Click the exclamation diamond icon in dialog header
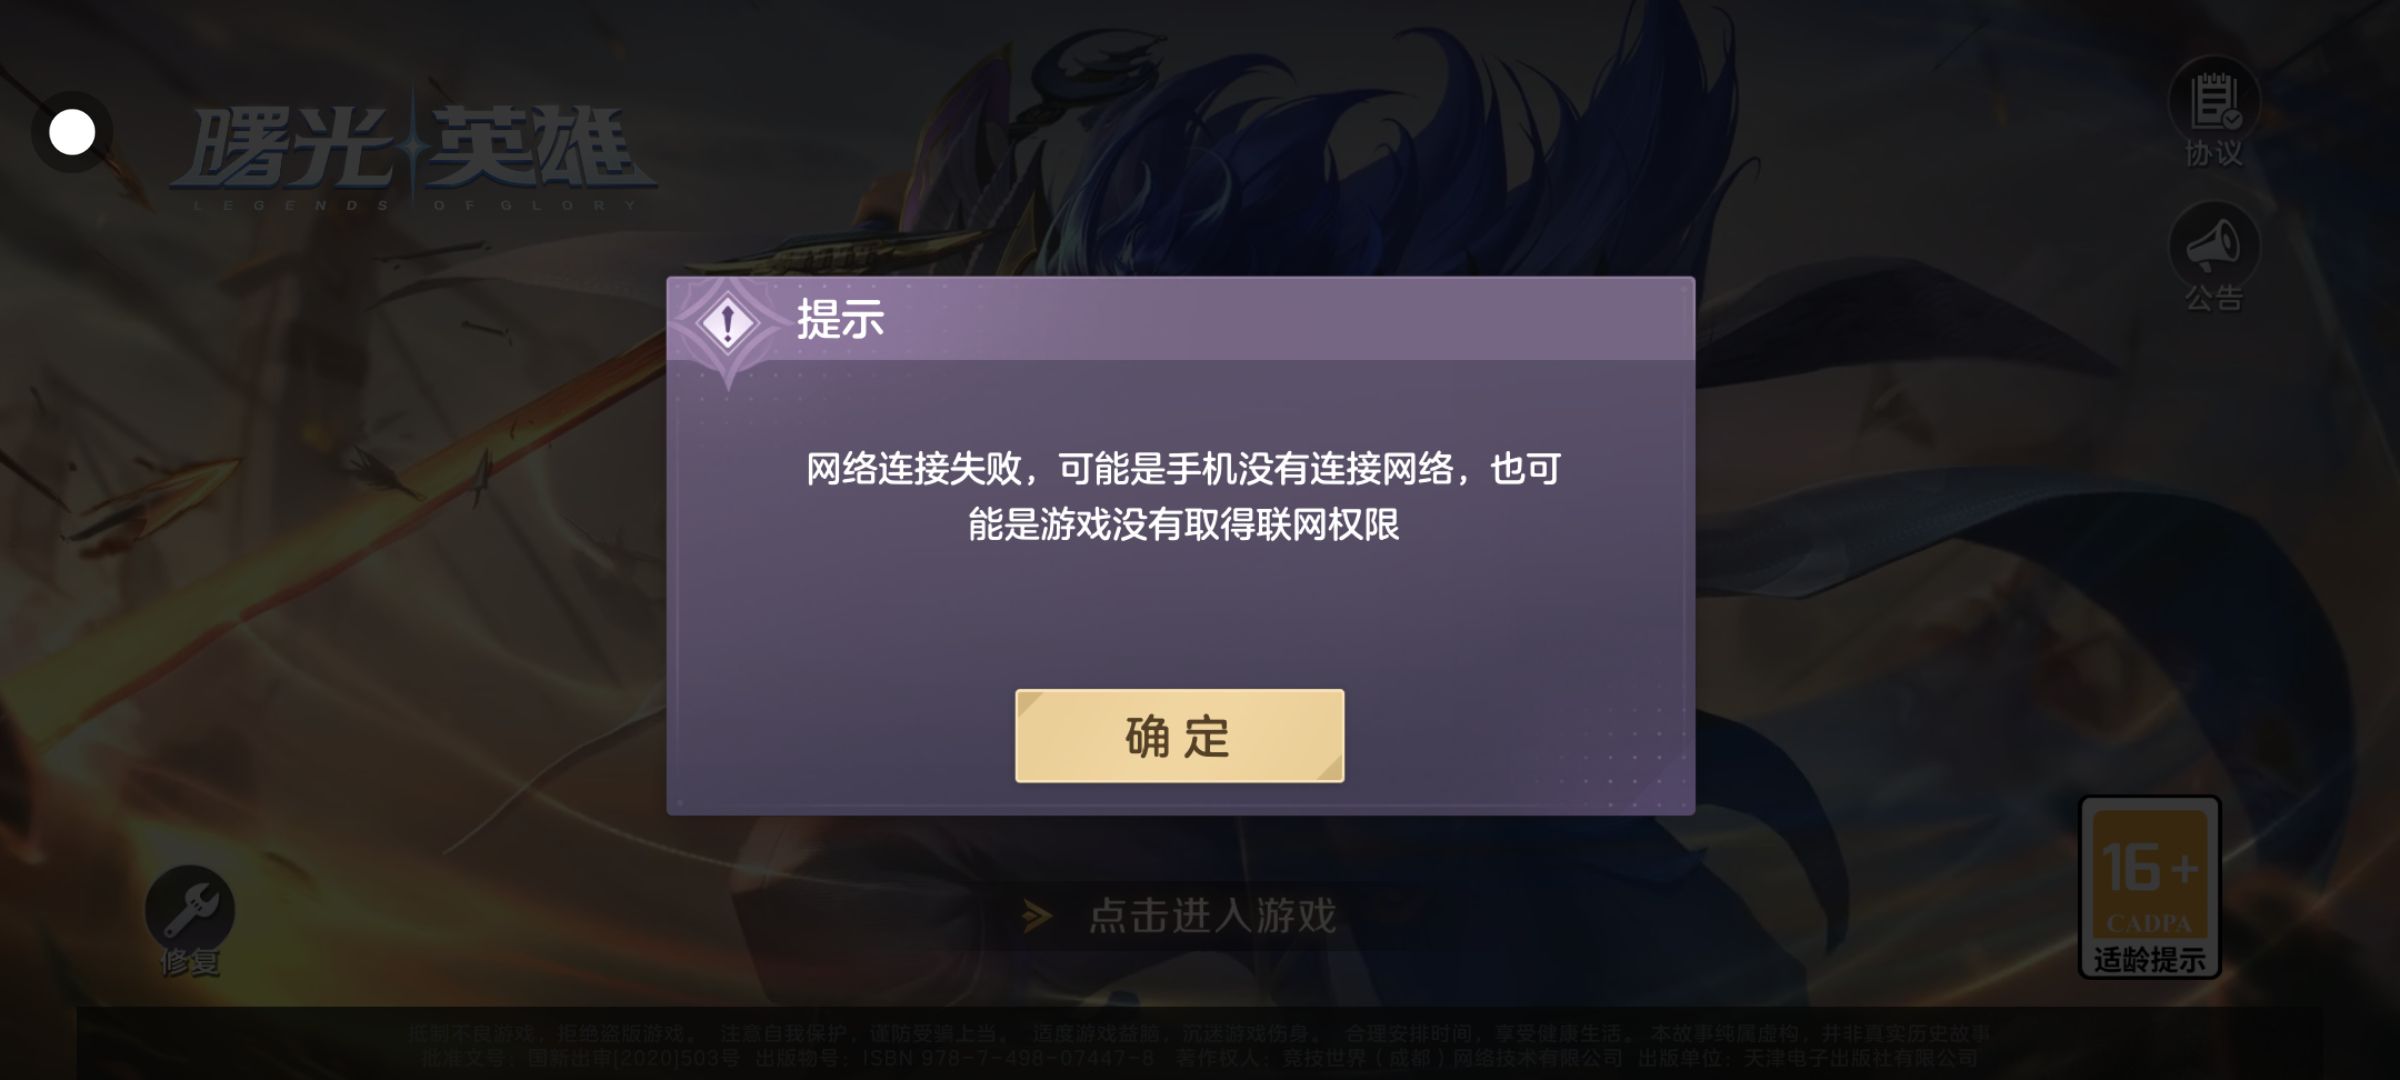 point(728,324)
